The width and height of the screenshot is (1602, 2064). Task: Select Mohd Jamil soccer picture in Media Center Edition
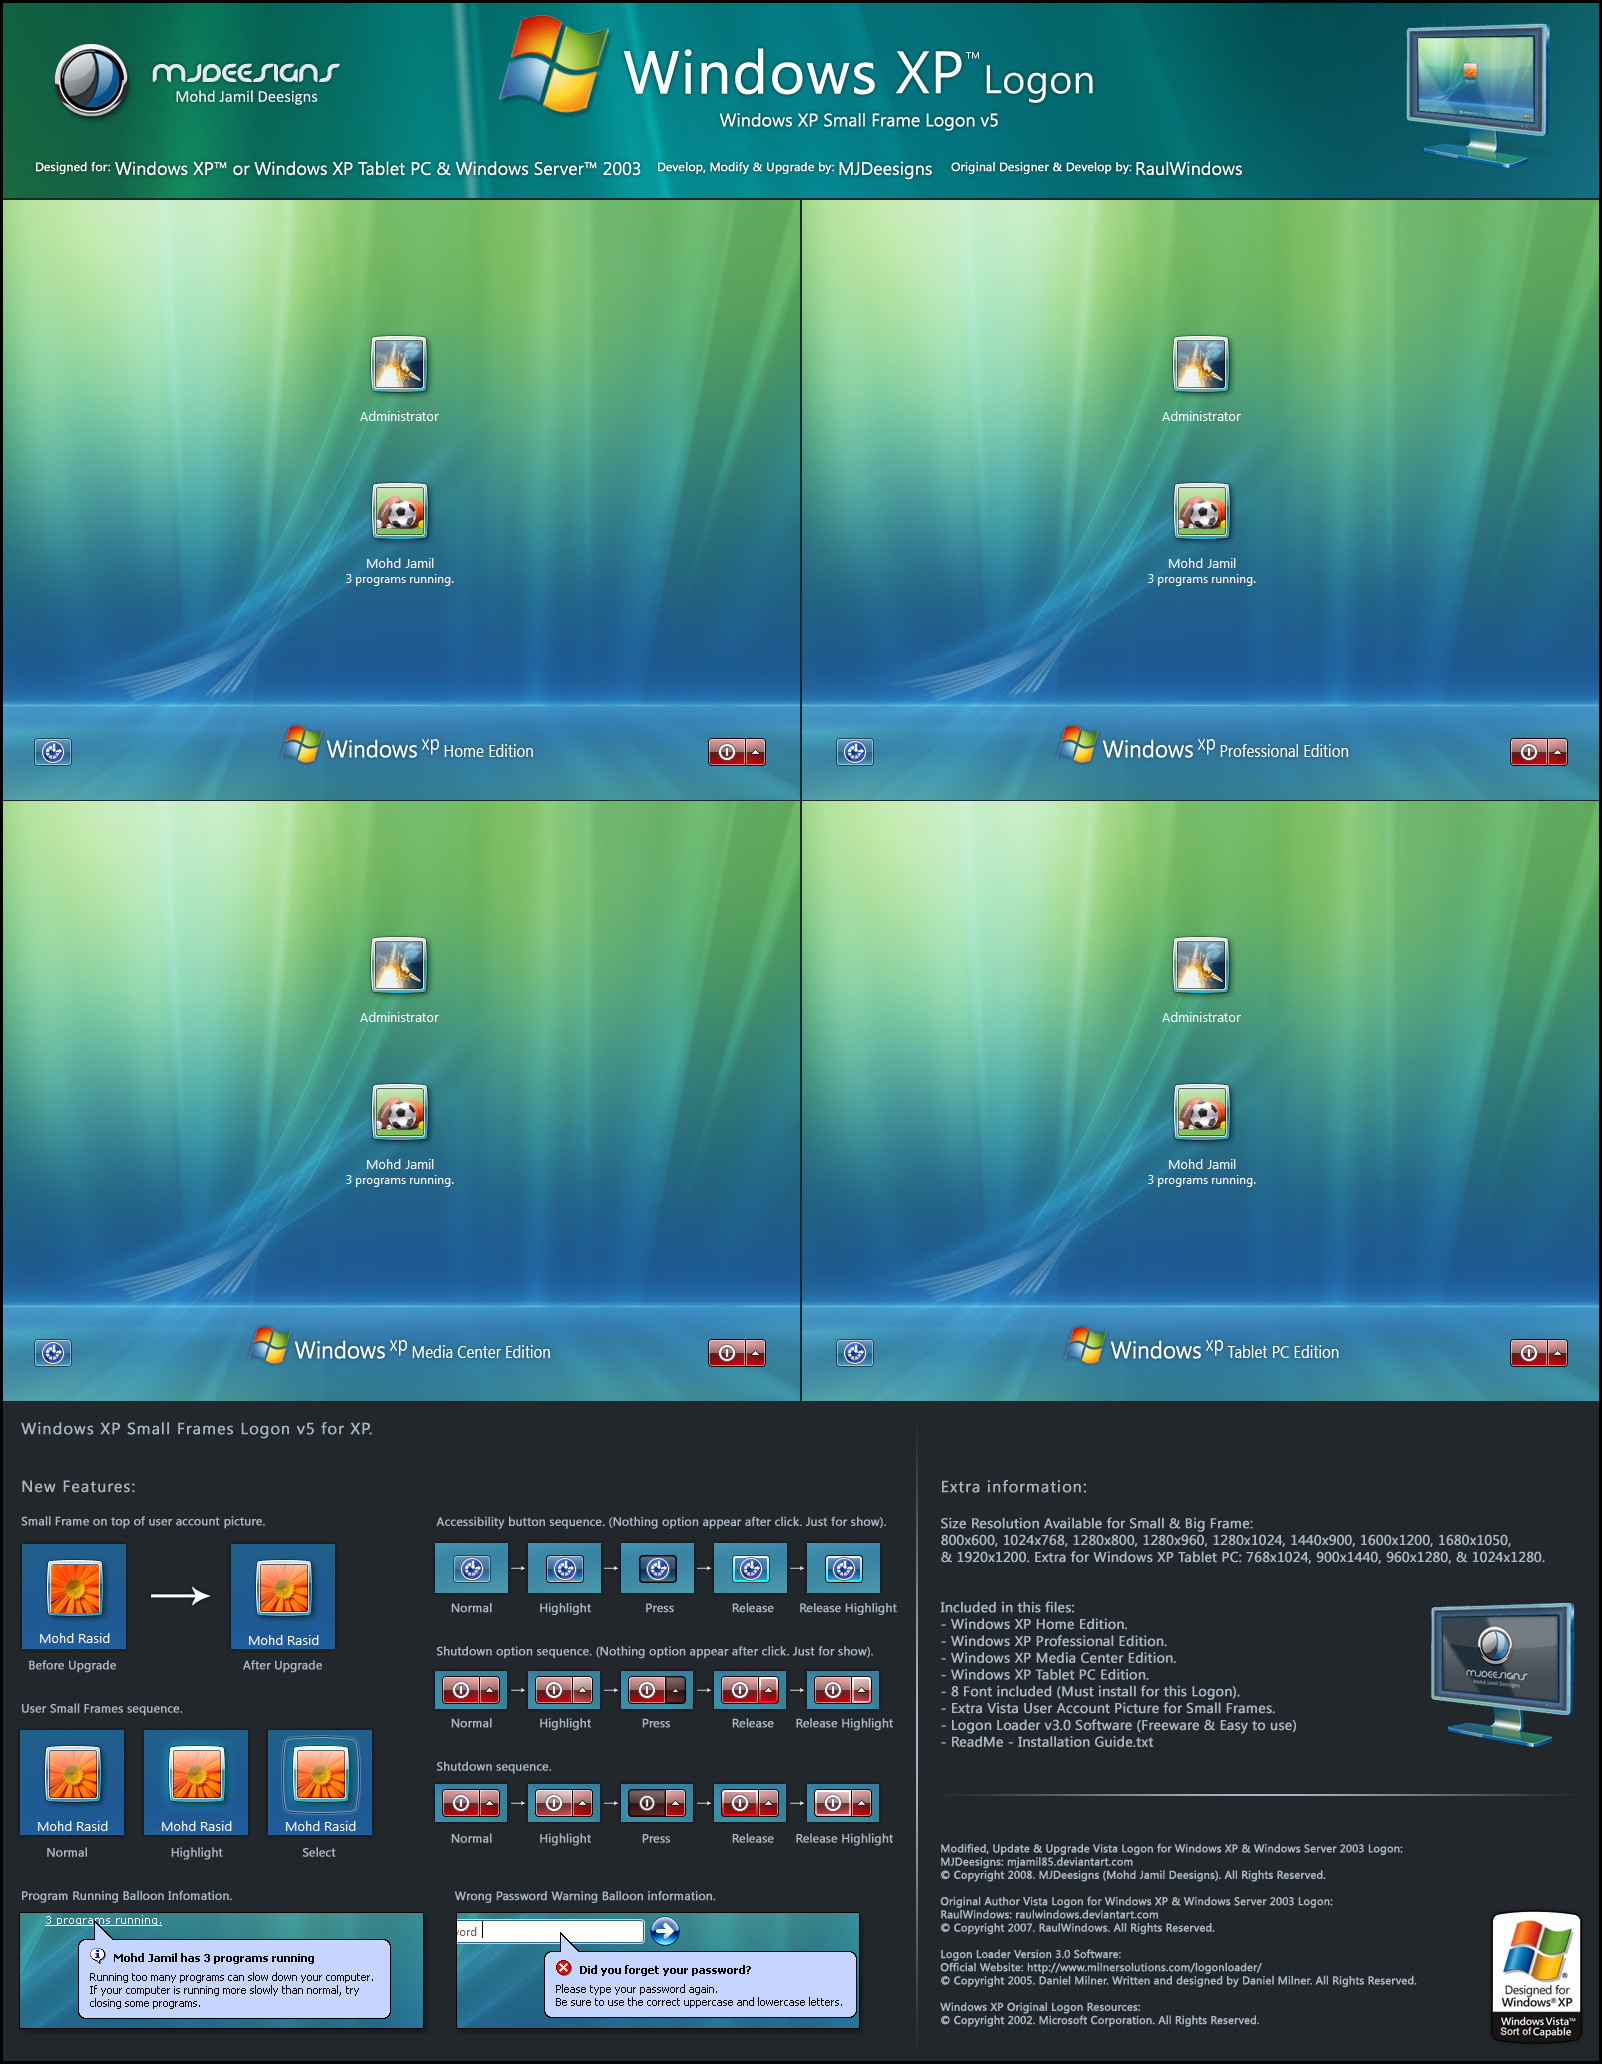(x=399, y=1112)
